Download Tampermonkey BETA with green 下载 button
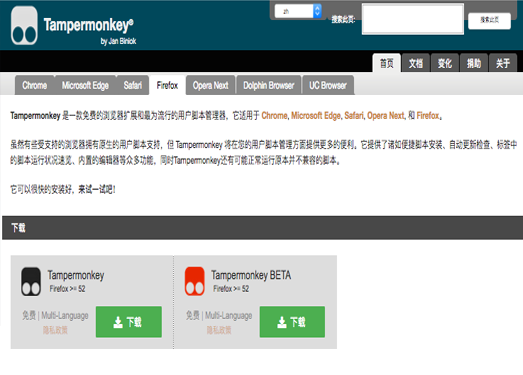This screenshot has height=375, width=523. 292,322
